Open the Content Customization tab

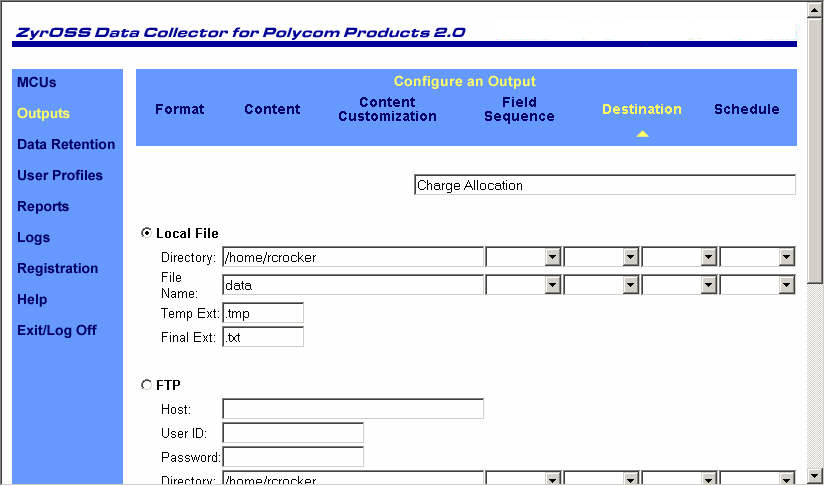point(387,109)
